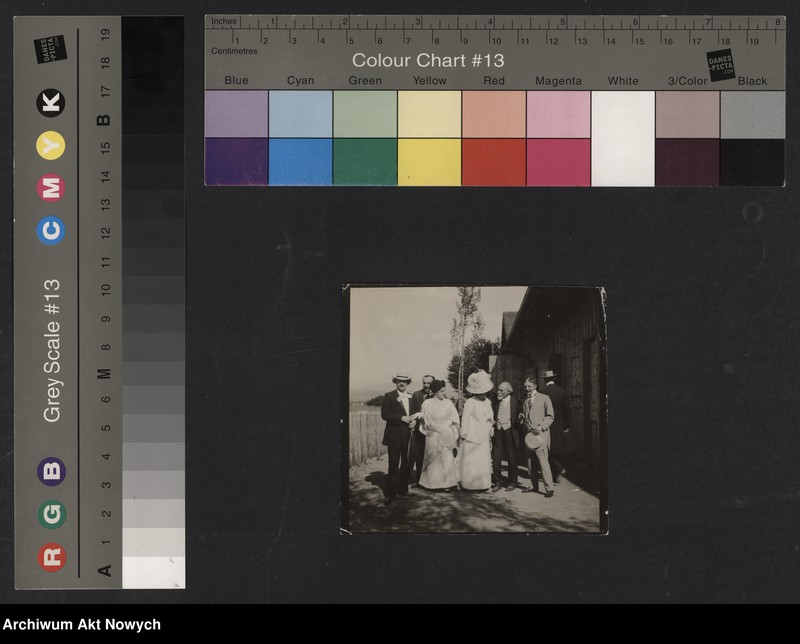The width and height of the screenshot is (800, 644).
Task: Click the white patch beside letter A
Action: click(154, 572)
